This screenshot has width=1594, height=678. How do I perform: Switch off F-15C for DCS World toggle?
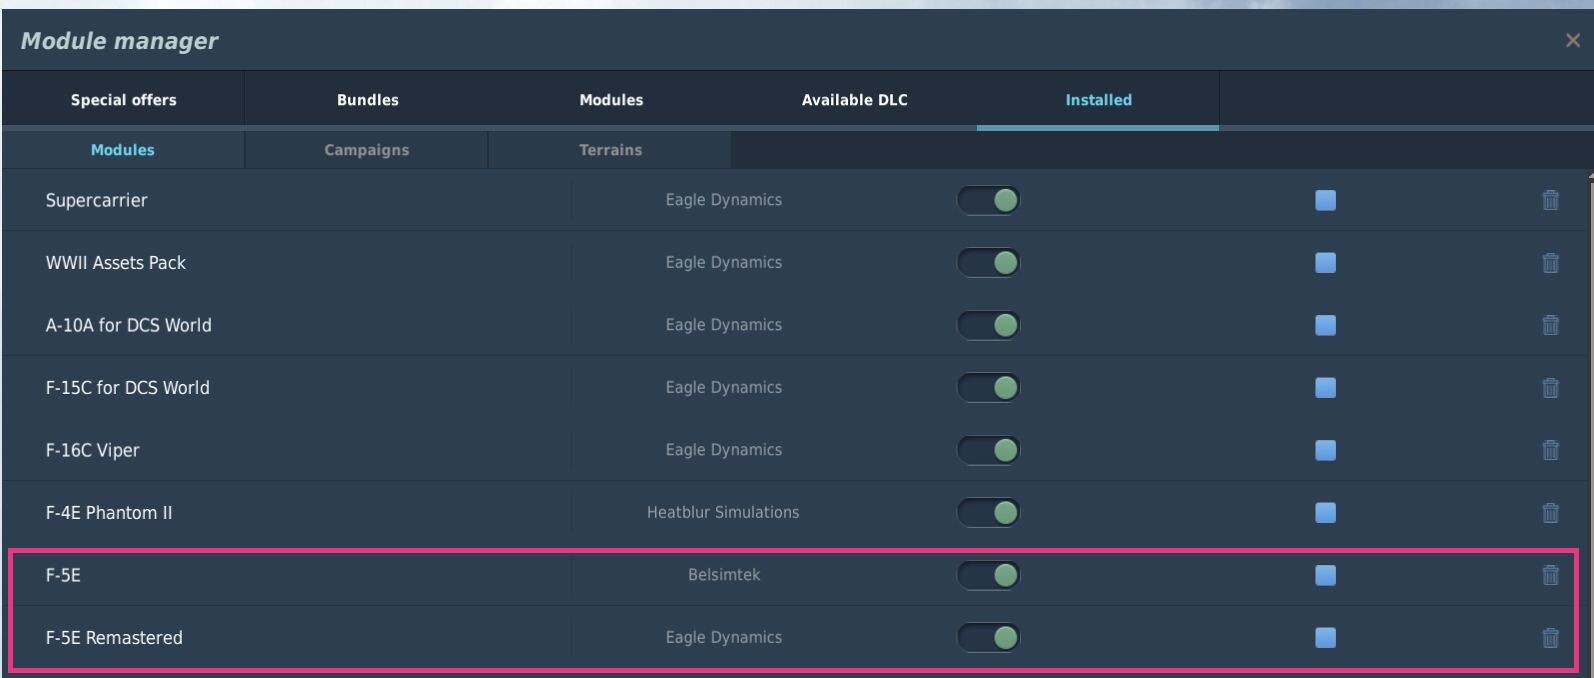(x=988, y=388)
